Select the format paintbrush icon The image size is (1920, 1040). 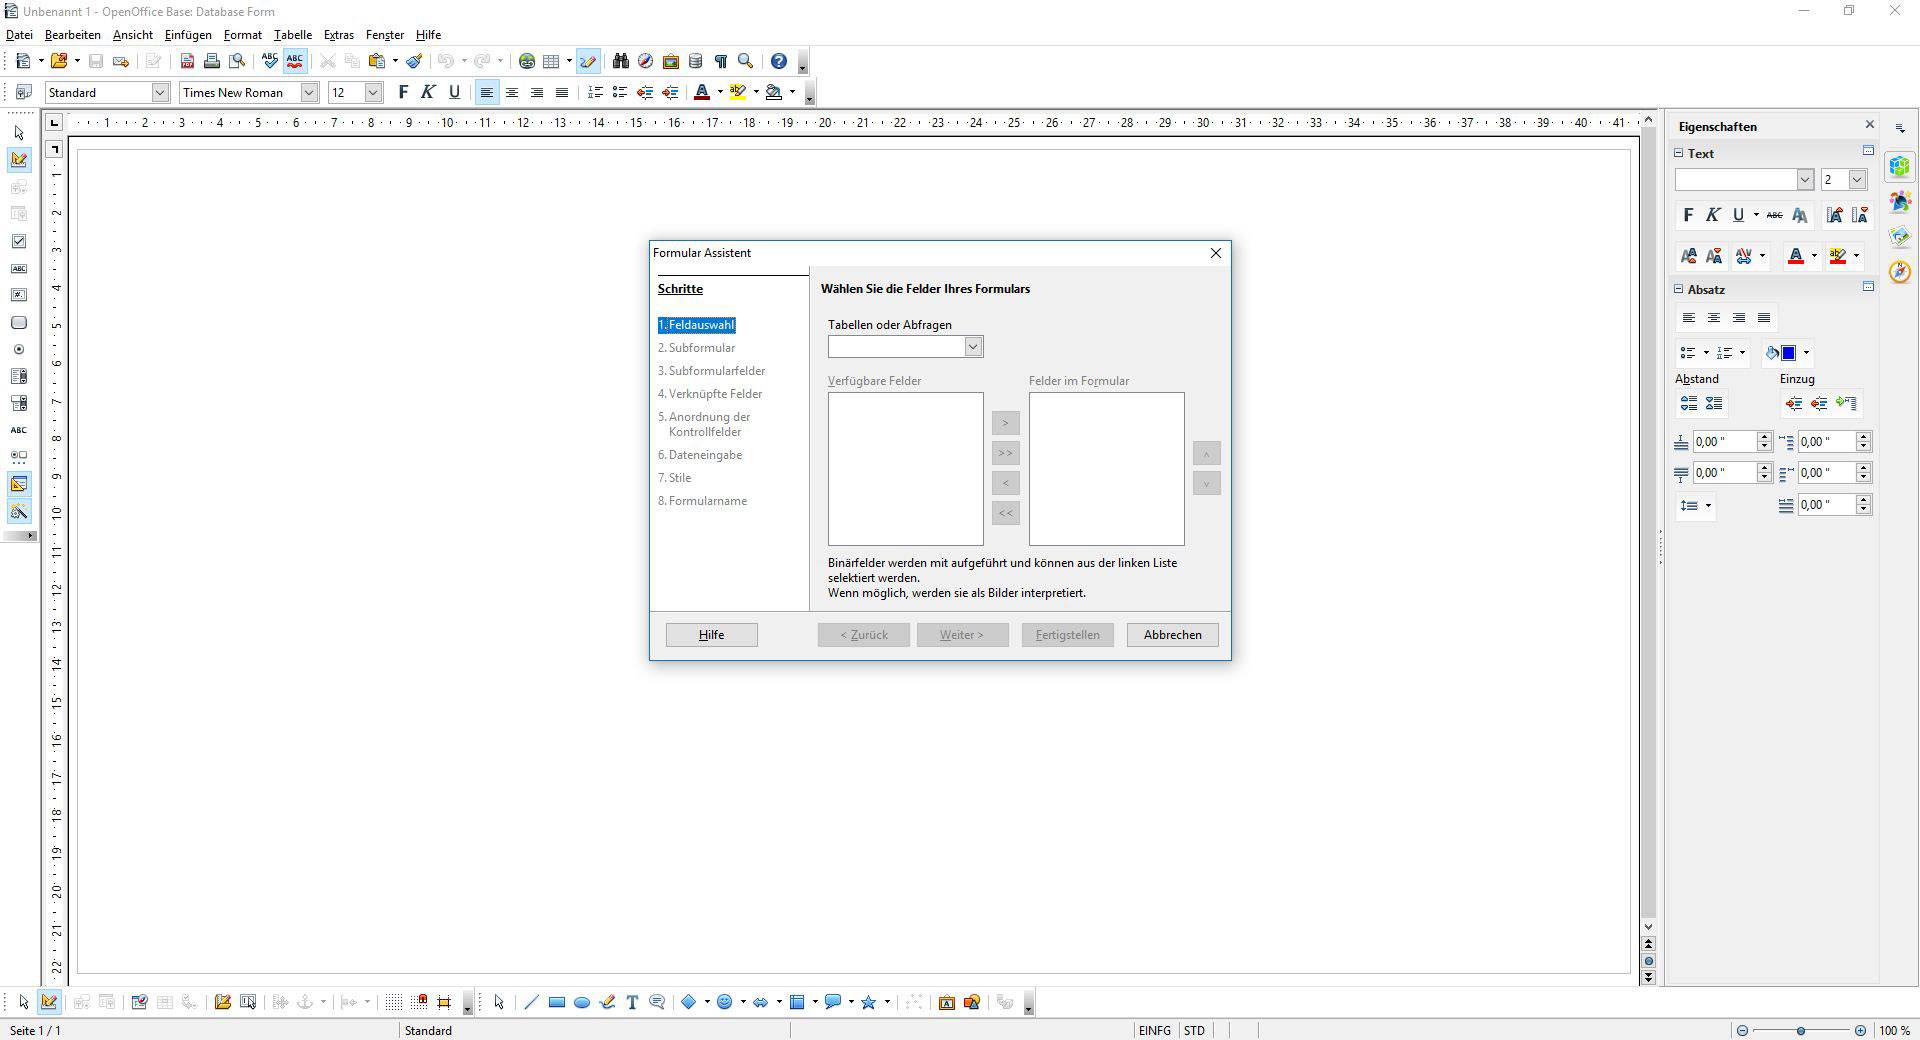click(414, 61)
